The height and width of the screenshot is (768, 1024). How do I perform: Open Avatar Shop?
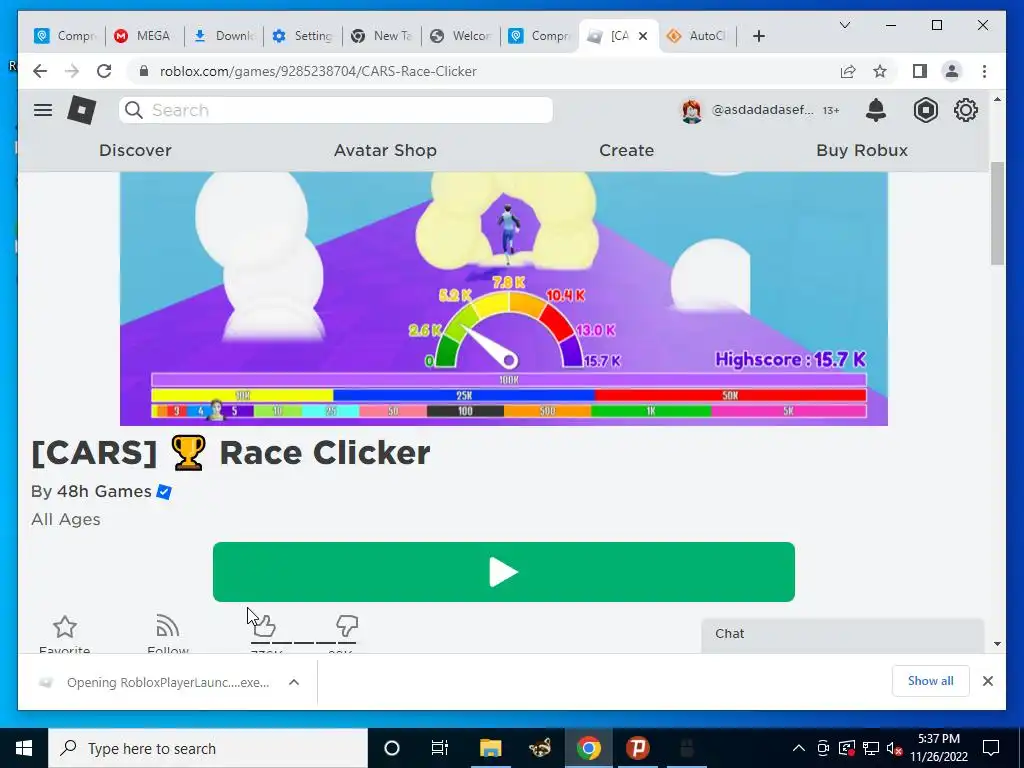point(385,150)
